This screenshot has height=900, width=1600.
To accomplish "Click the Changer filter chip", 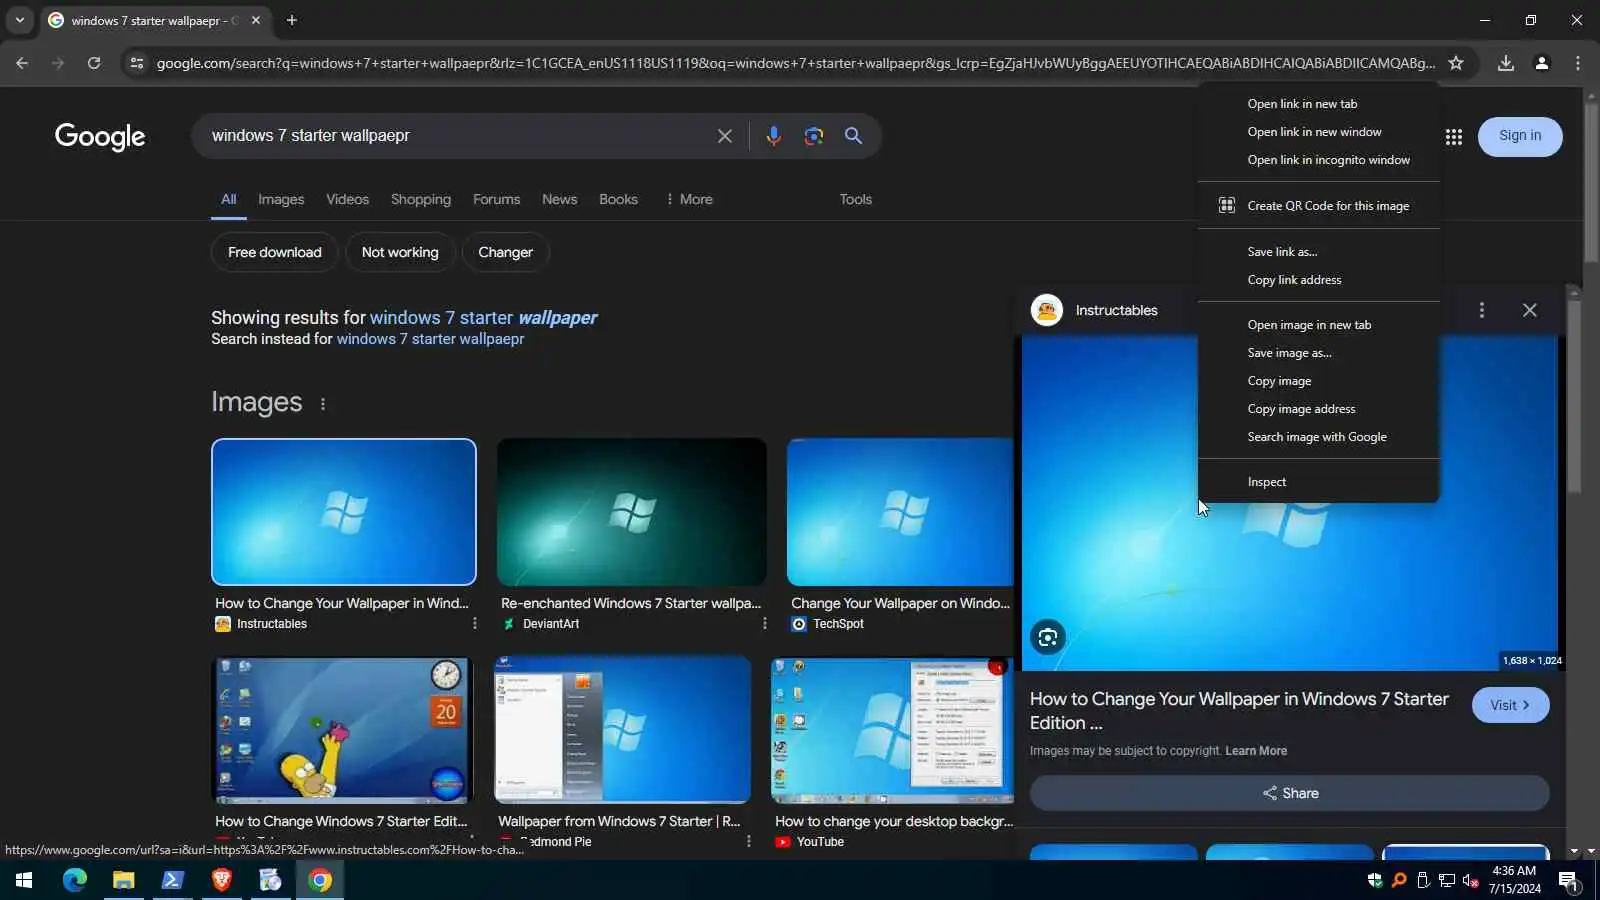I will 505,252.
